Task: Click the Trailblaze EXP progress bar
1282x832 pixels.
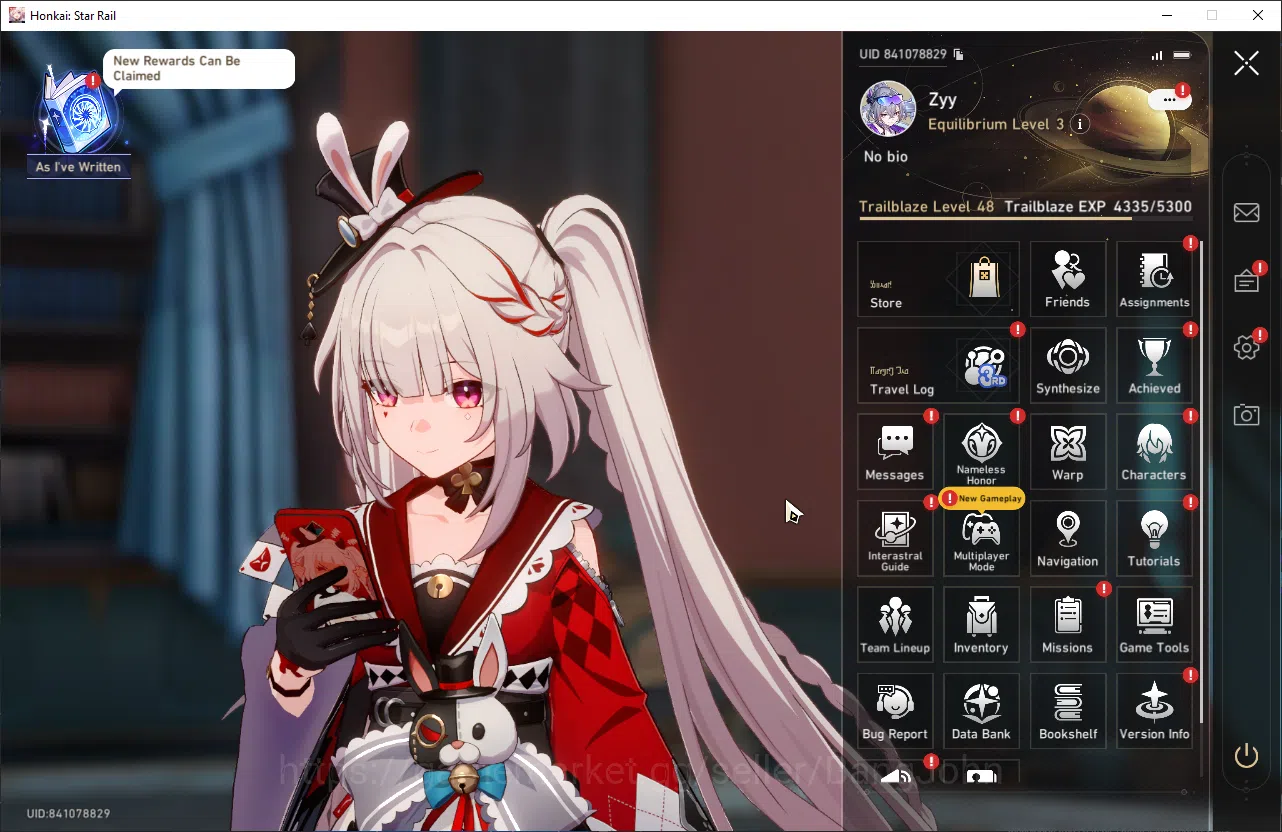Action: (1025, 219)
